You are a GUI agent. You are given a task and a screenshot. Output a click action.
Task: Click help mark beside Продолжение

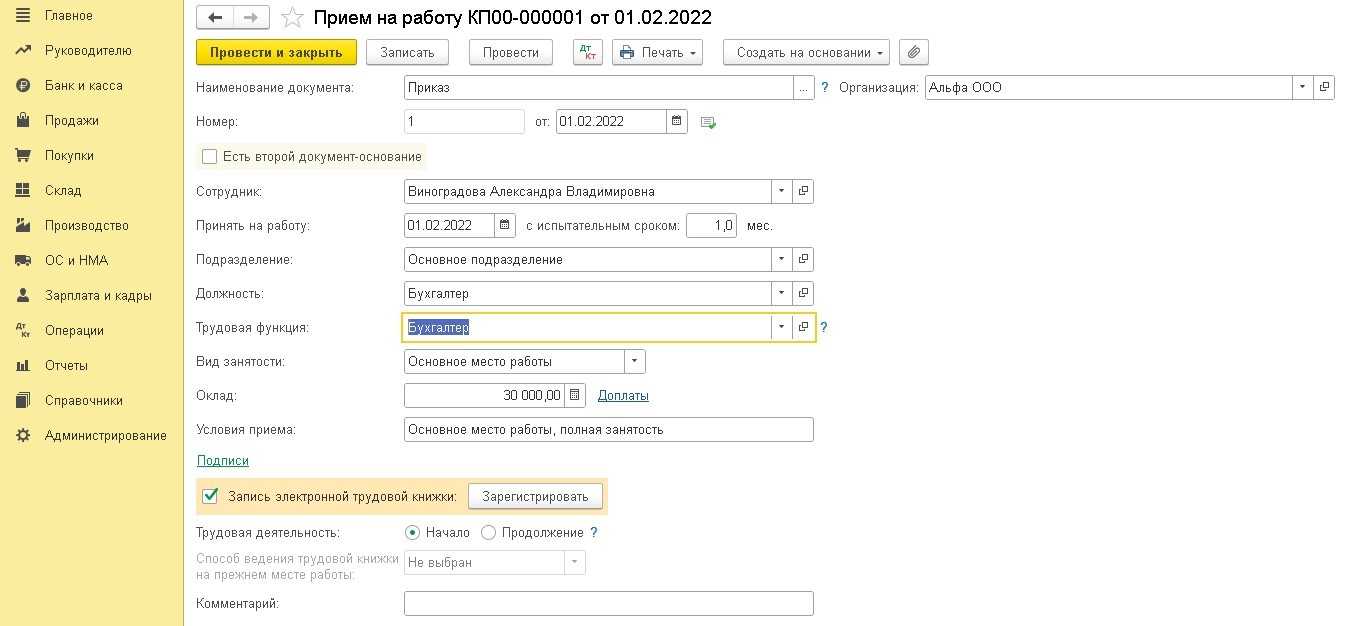tap(594, 533)
